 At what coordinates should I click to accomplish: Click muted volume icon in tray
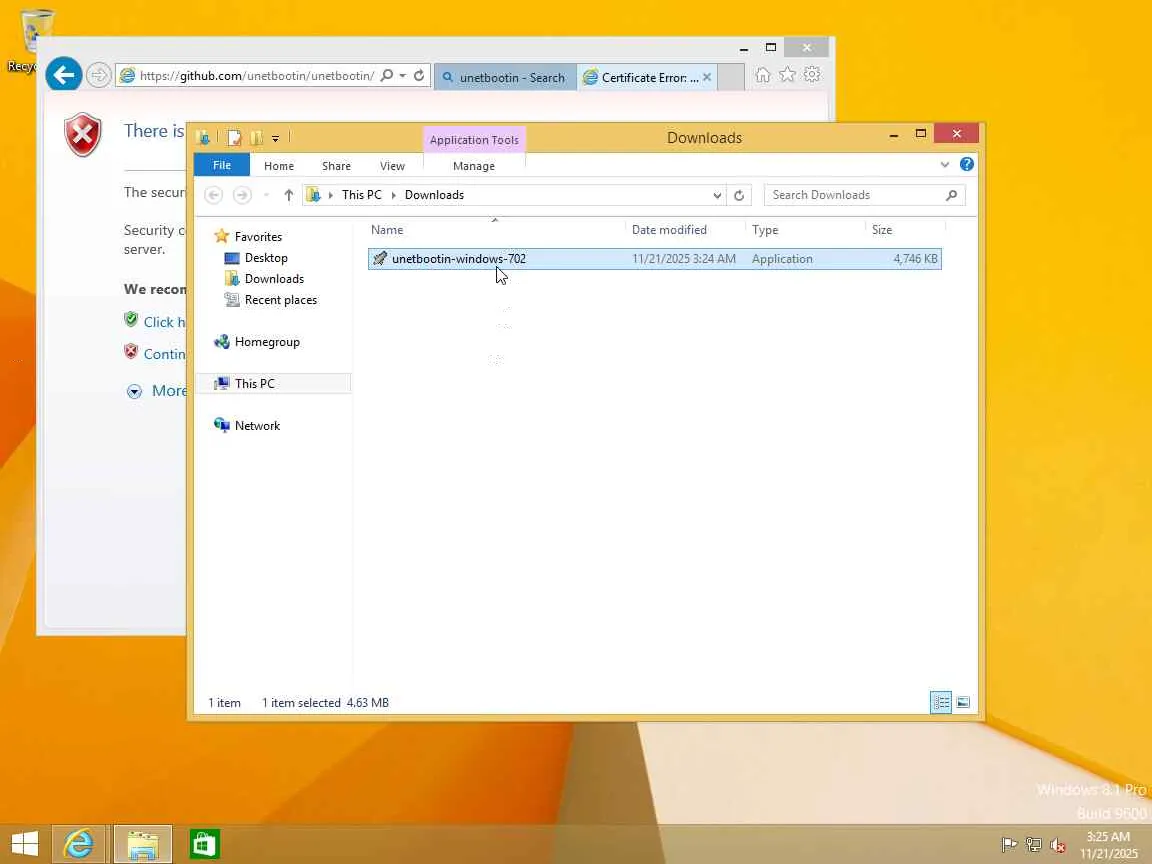[x=1058, y=845]
